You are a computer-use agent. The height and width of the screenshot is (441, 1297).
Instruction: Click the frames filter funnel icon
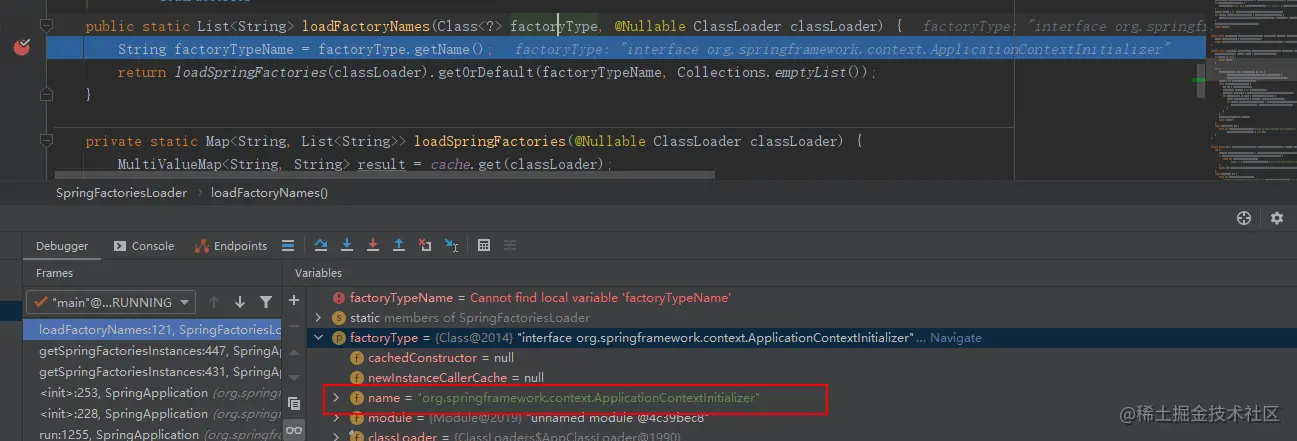tap(266, 302)
